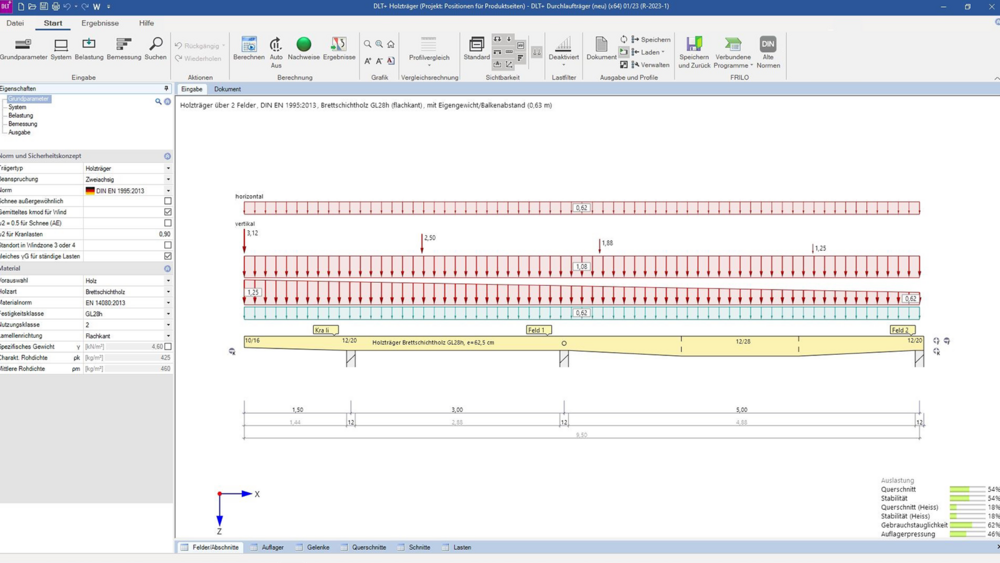Screen dimensions: 1000x563
Task: Increase graphic text size icon
Action: tap(368, 61)
